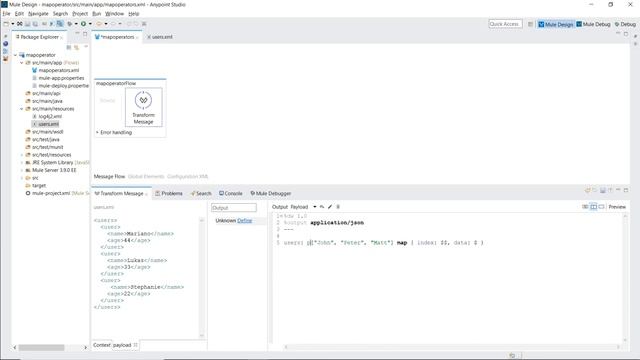The width and height of the screenshot is (640, 360).
Task: Select mule-app.properties file in tree
Action: click(61, 78)
